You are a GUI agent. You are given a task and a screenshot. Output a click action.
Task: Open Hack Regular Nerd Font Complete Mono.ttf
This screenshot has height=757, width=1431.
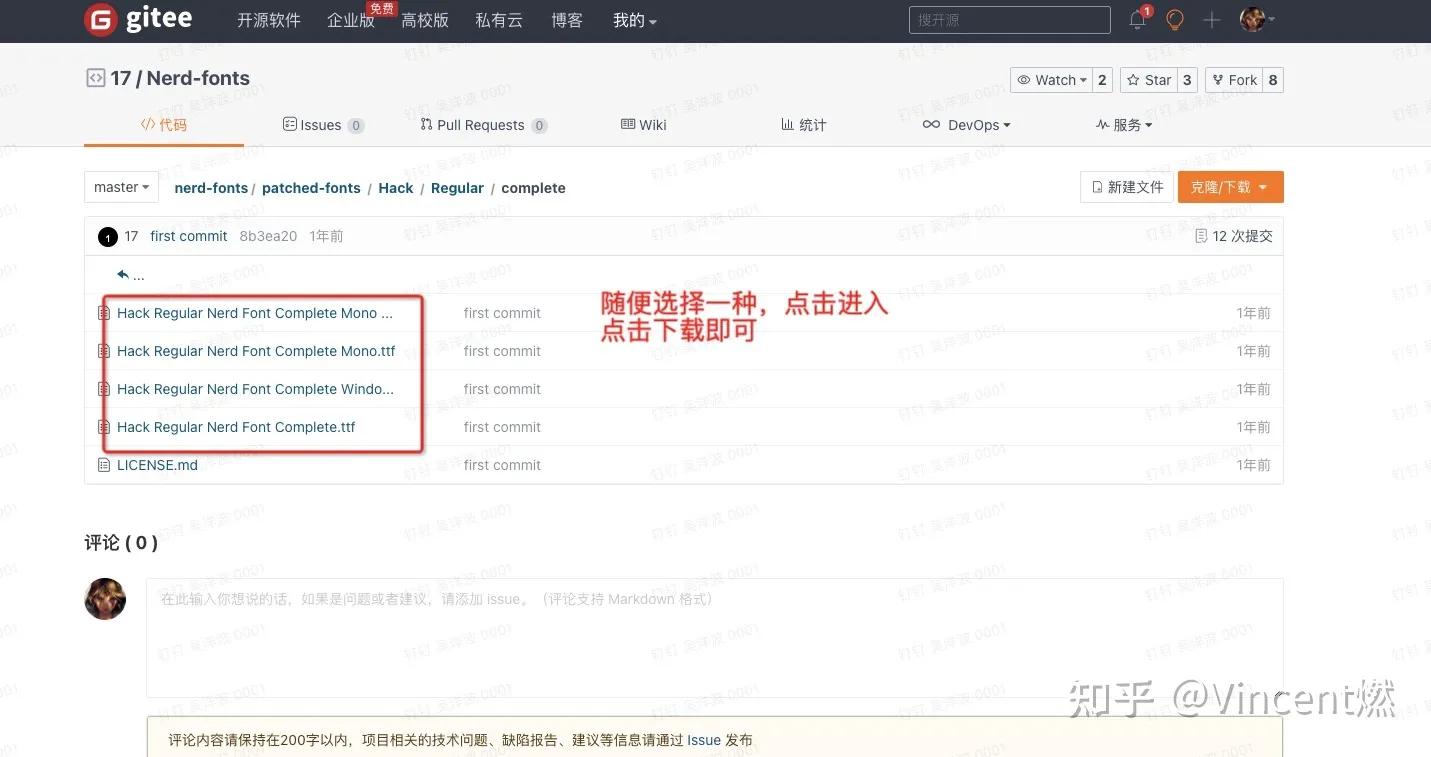point(256,351)
